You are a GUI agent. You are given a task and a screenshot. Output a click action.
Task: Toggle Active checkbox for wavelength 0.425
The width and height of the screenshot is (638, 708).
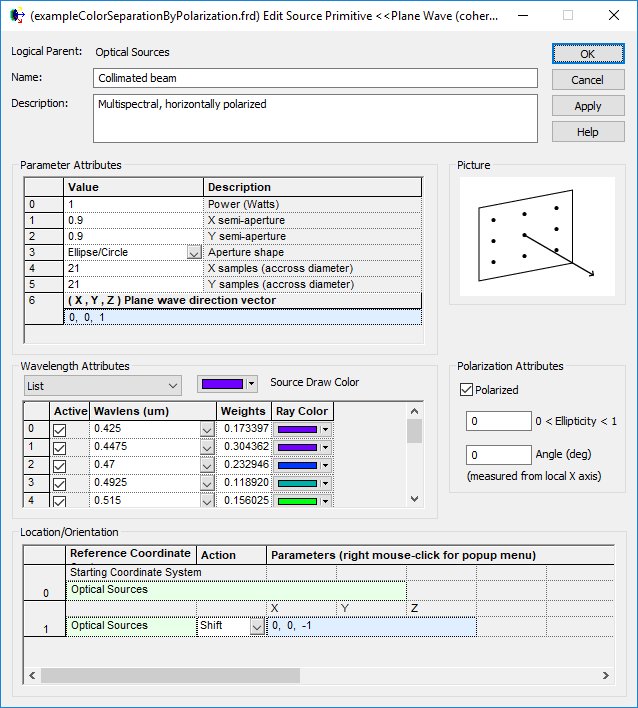[59, 429]
